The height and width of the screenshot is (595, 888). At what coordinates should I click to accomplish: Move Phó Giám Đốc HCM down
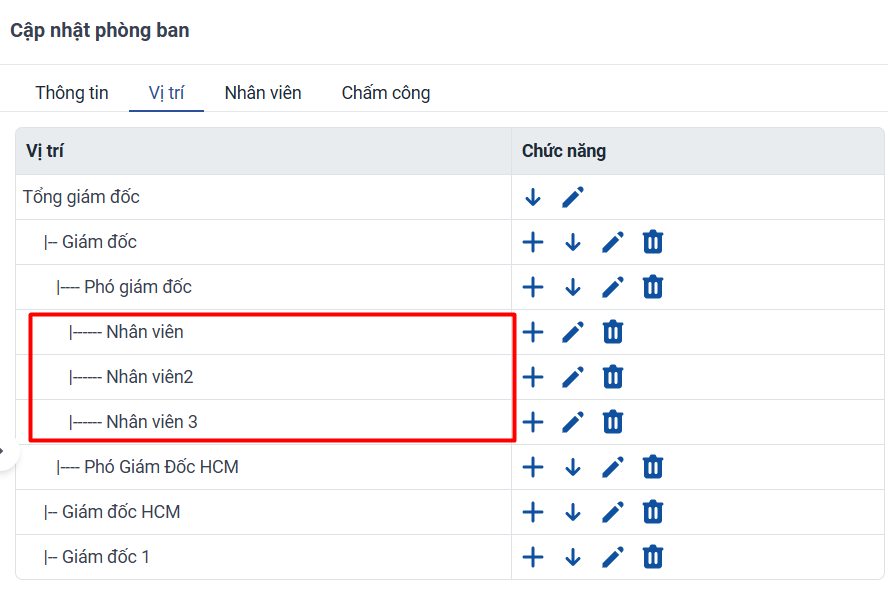(x=573, y=467)
